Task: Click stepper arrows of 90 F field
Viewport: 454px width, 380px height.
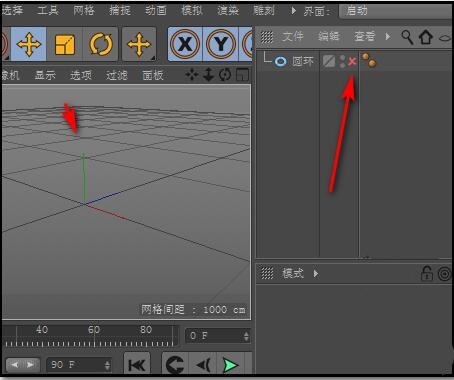Action: coord(107,365)
